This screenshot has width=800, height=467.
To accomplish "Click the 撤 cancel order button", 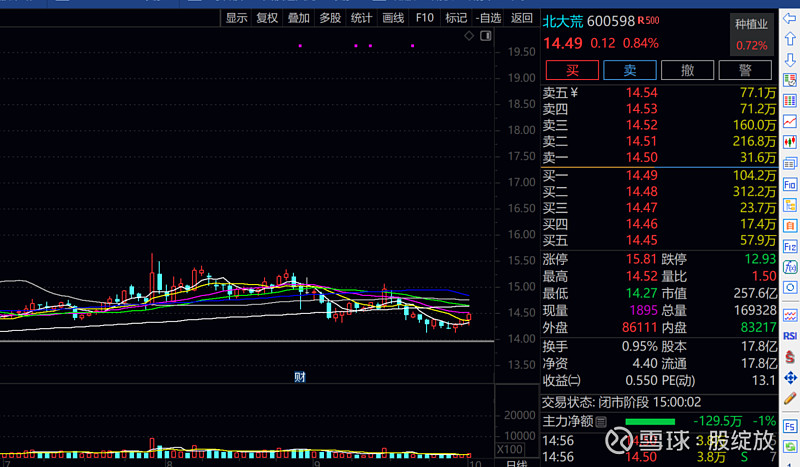I will click(x=687, y=70).
